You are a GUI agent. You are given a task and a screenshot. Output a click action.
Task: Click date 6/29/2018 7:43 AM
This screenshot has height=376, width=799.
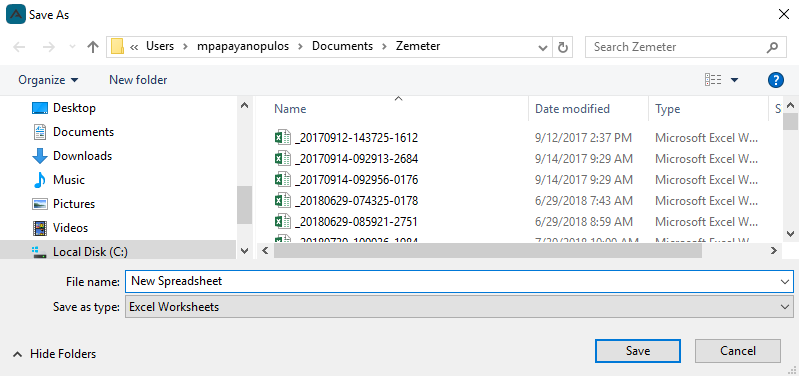(584, 201)
